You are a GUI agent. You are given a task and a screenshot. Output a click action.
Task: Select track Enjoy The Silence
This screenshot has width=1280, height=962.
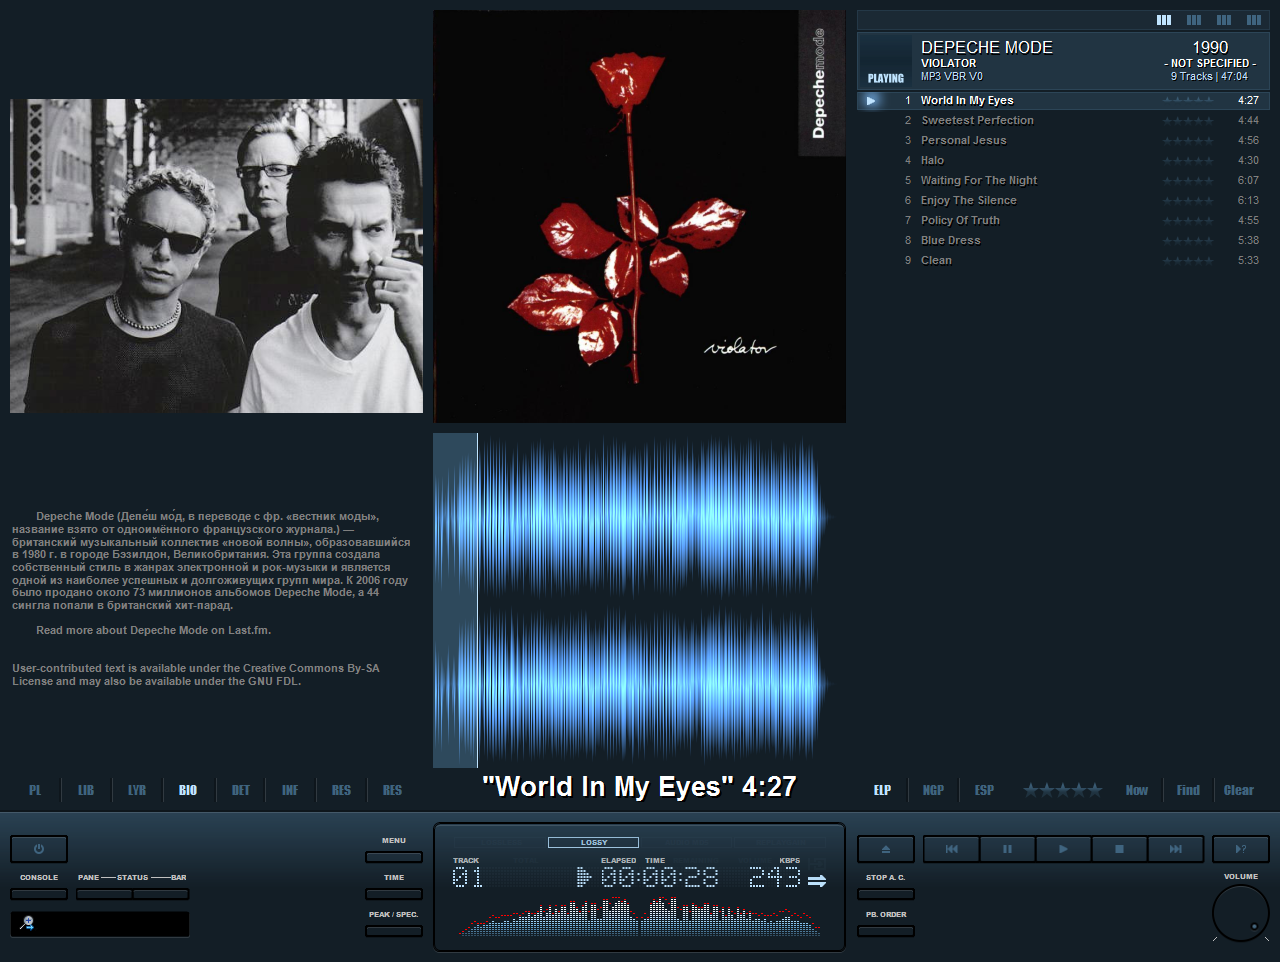click(1063, 200)
